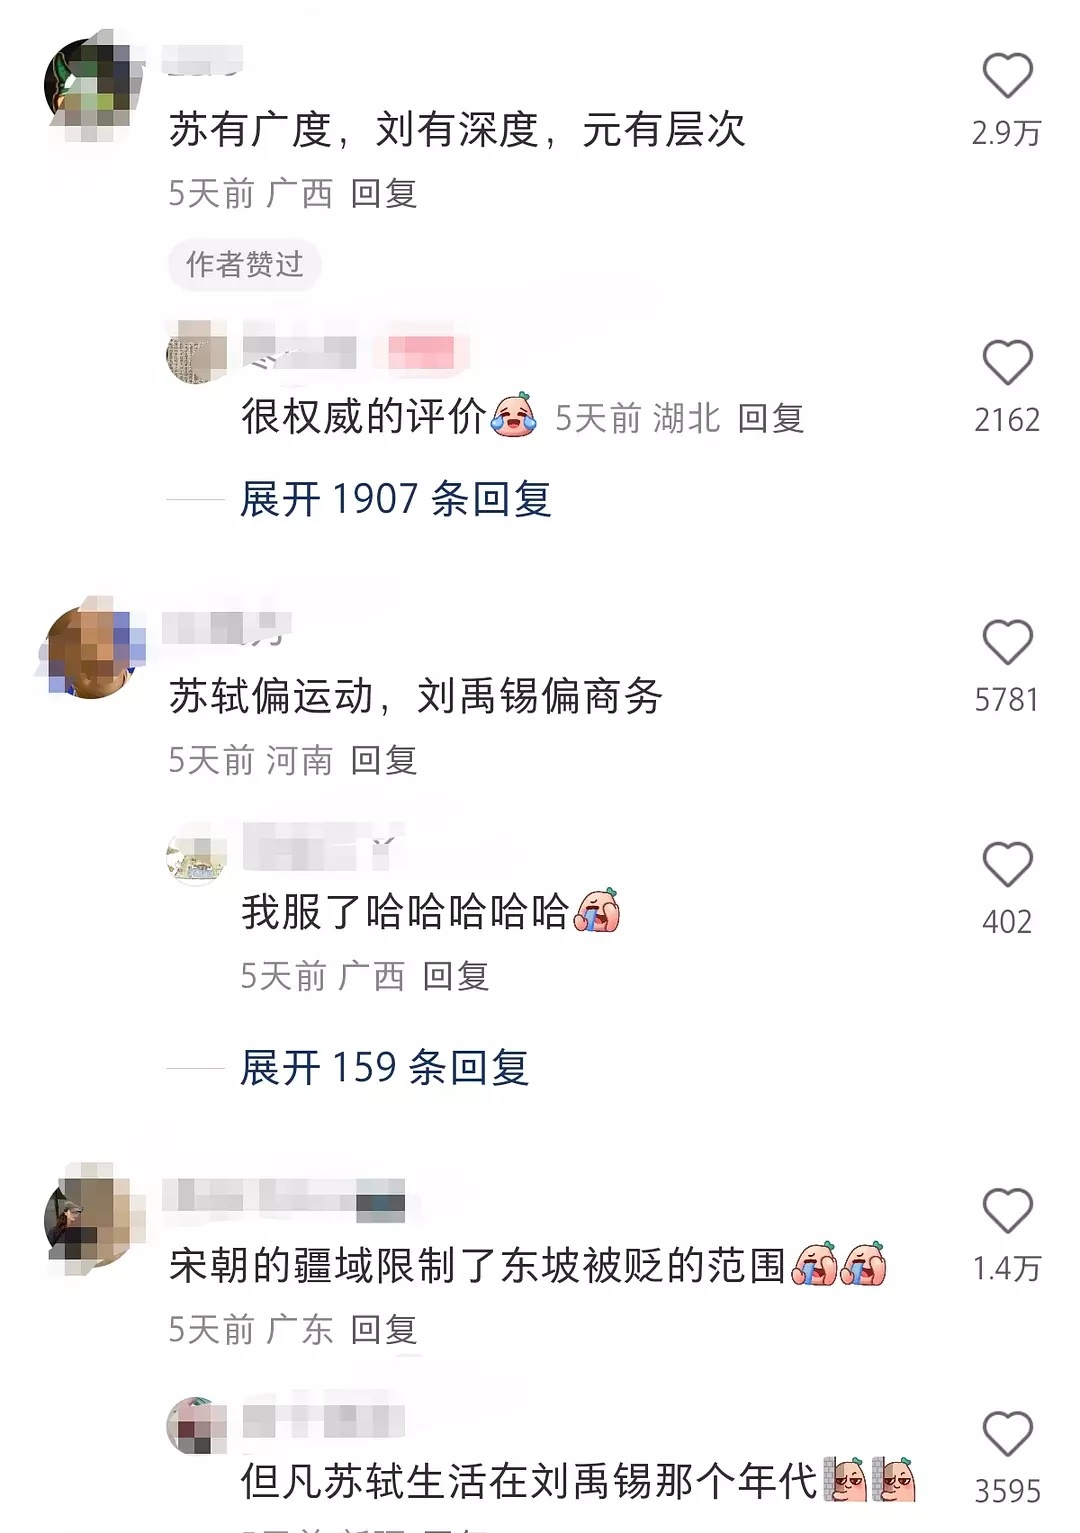Tap the 作者赞过 badge
This screenshot has height=1533, width=1080.
pos(245,264)
